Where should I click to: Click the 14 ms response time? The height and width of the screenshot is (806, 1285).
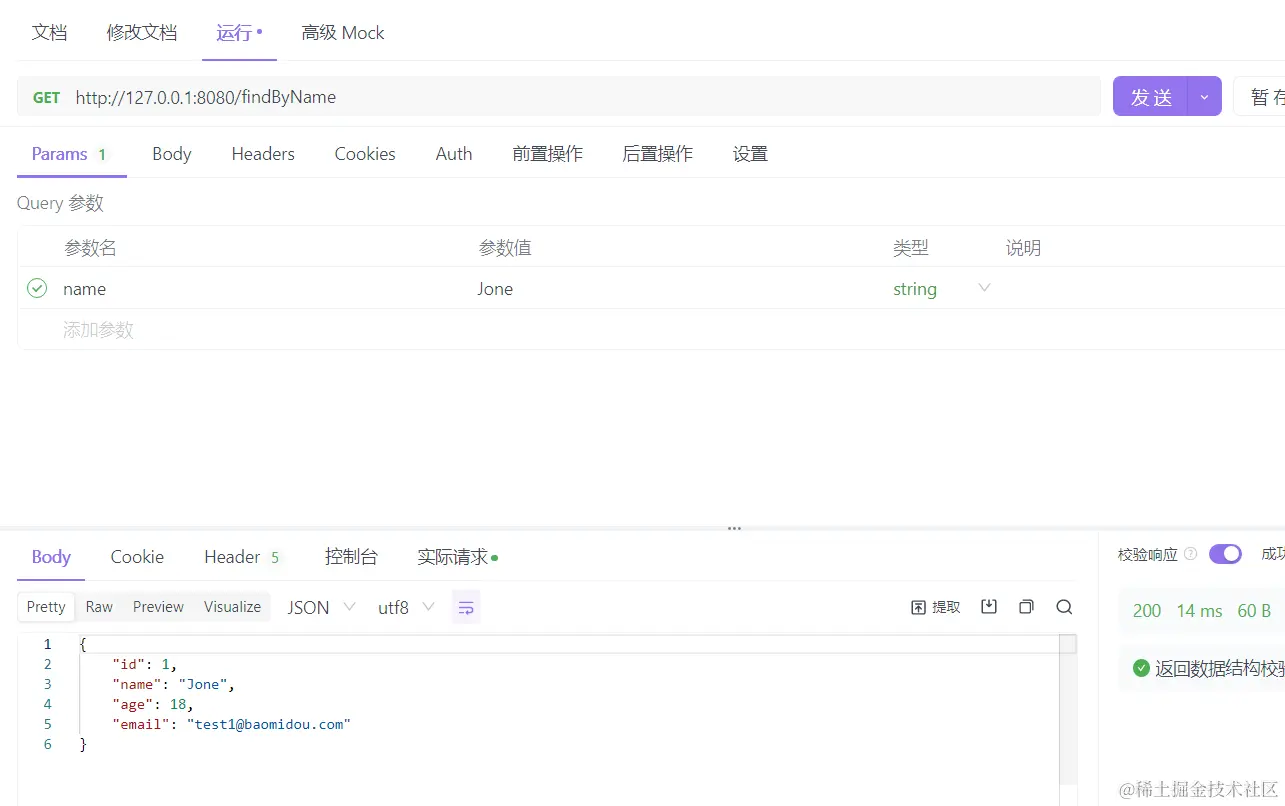click(x=1199, y=611)
